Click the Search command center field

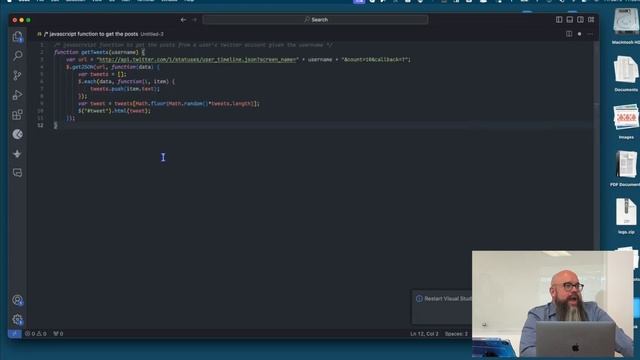[x=316, y=20]
